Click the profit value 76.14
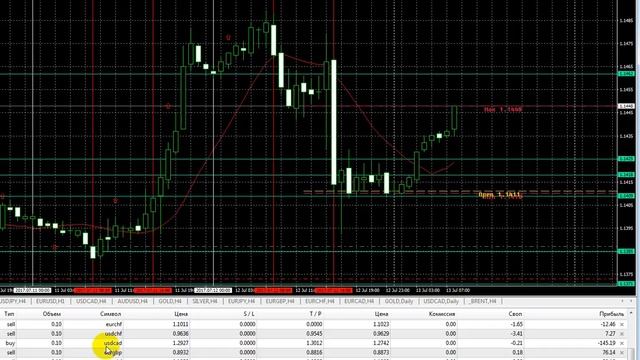Viewport: 640px width, 360px height. point(609,352)
